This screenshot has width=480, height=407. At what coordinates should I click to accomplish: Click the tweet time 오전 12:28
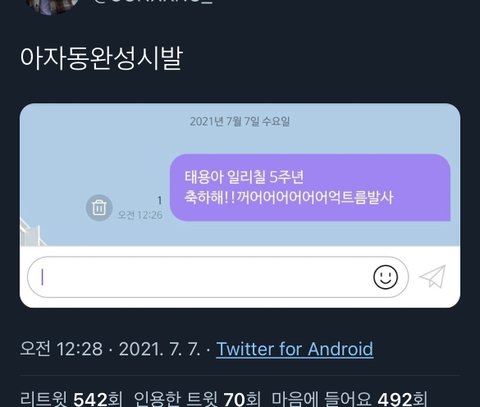[61, 349]
